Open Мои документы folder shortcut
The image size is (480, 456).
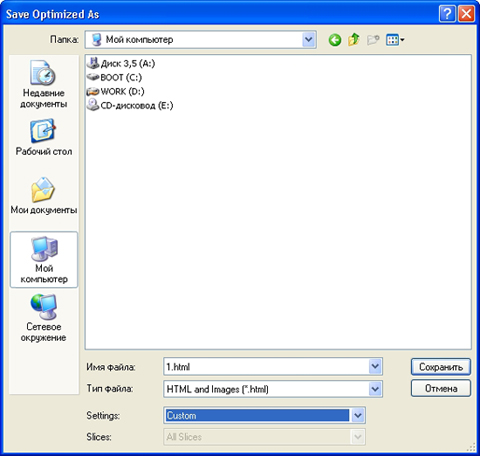[x=44, y=196]
